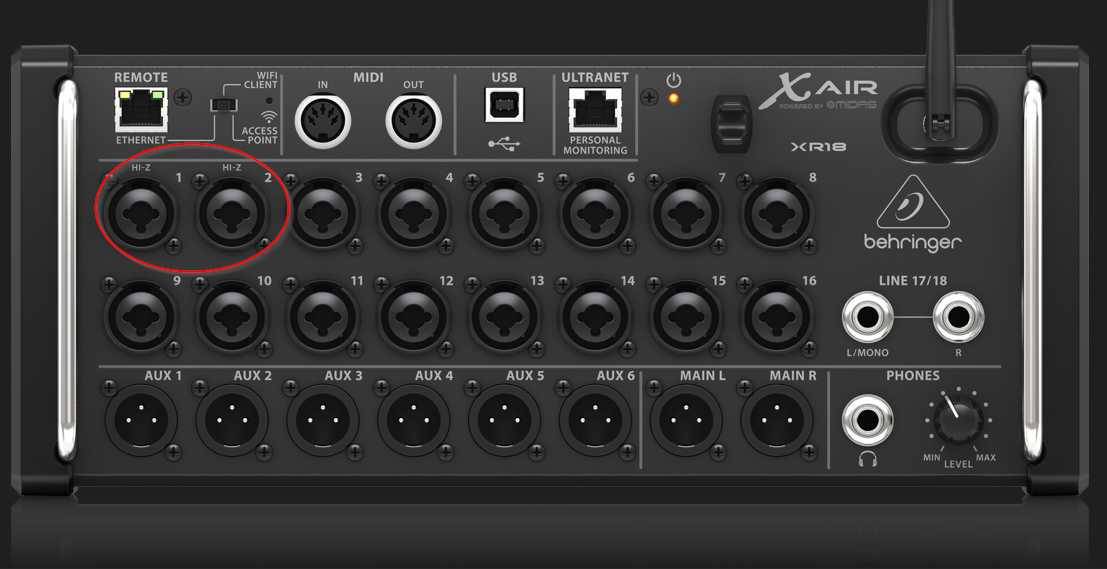Click the Ethernet REMOTE port
This screenshot has height=569, width=1107.
pos(140,109)
